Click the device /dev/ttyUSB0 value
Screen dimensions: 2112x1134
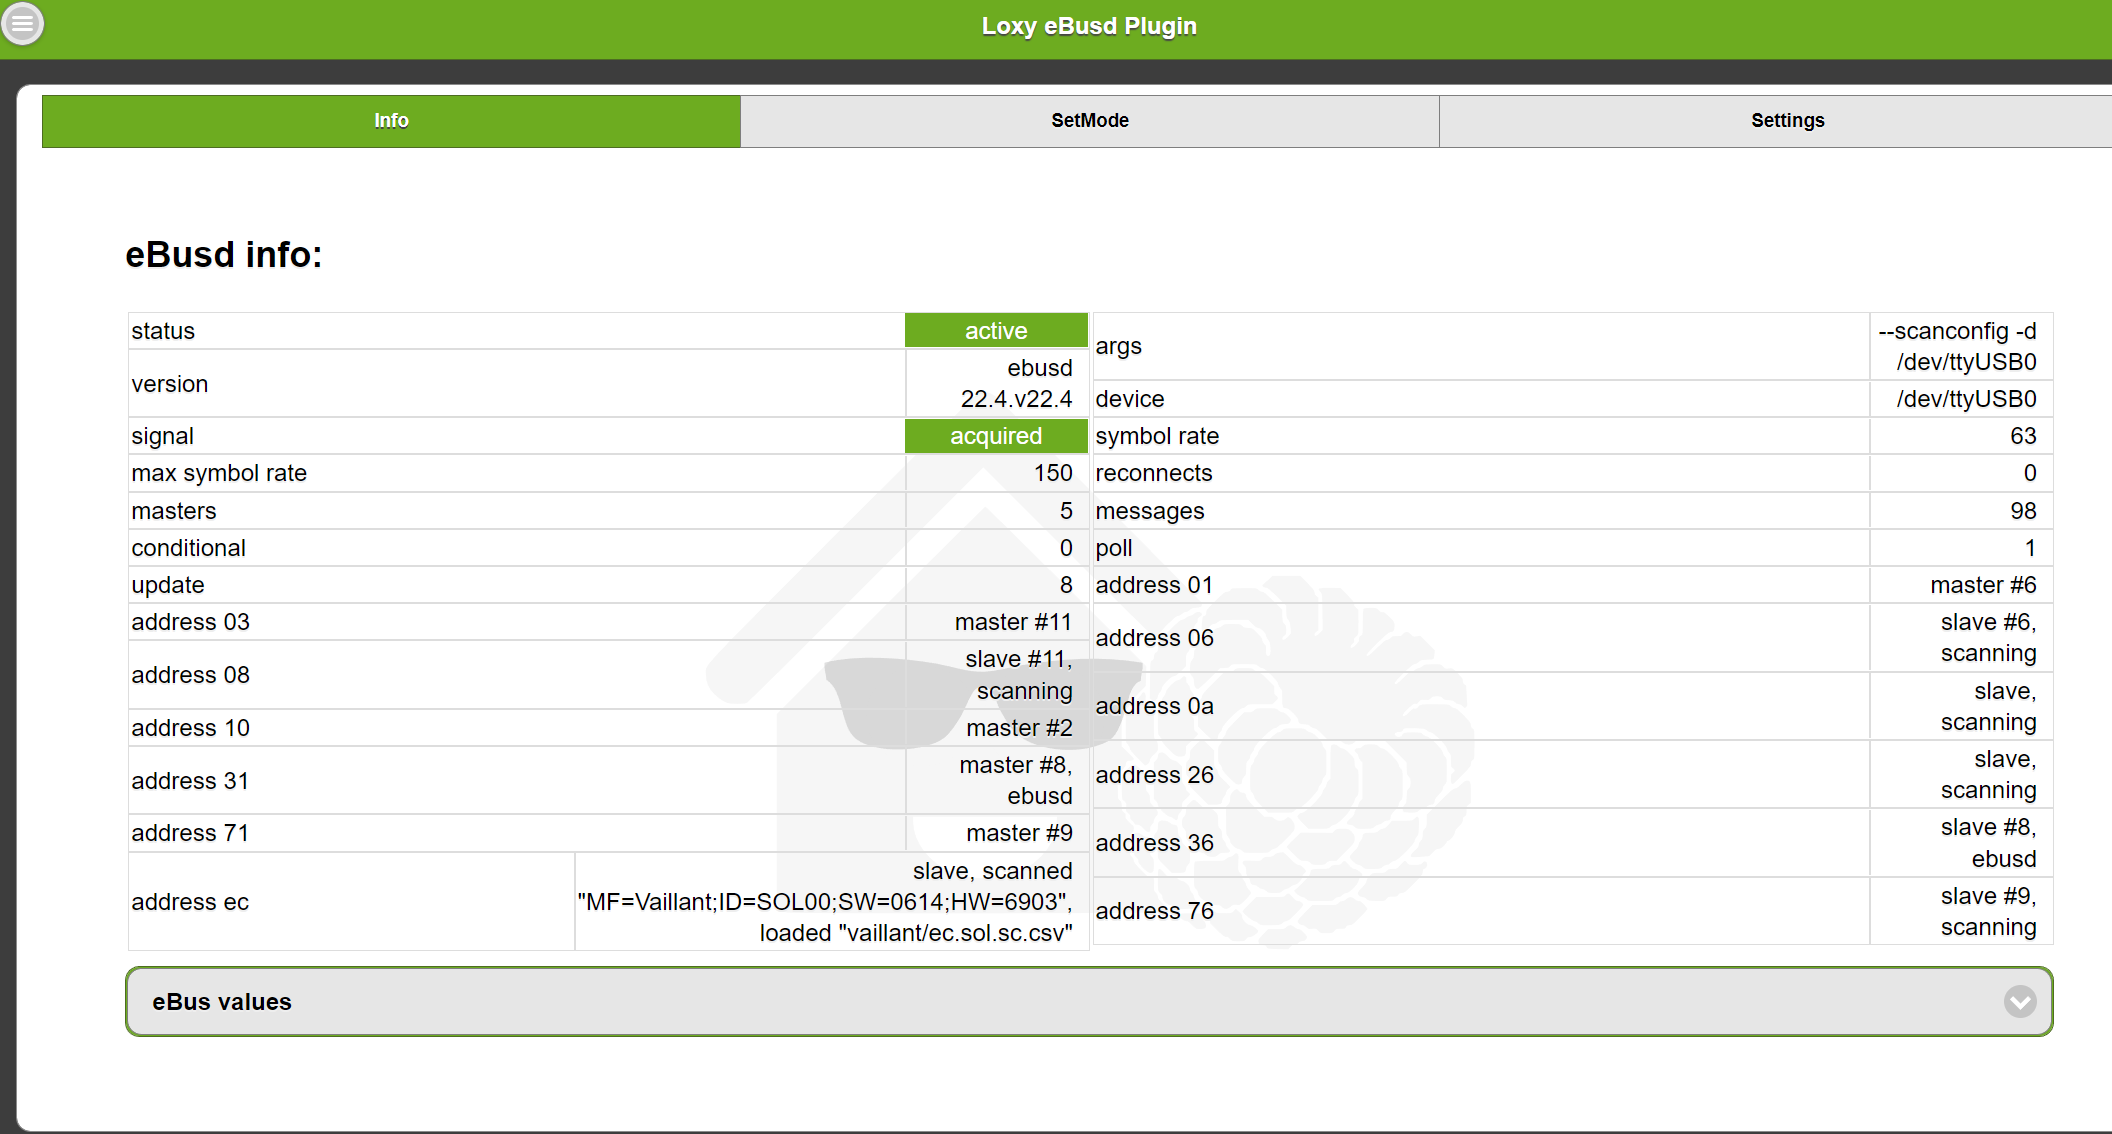pos(1965,399)
